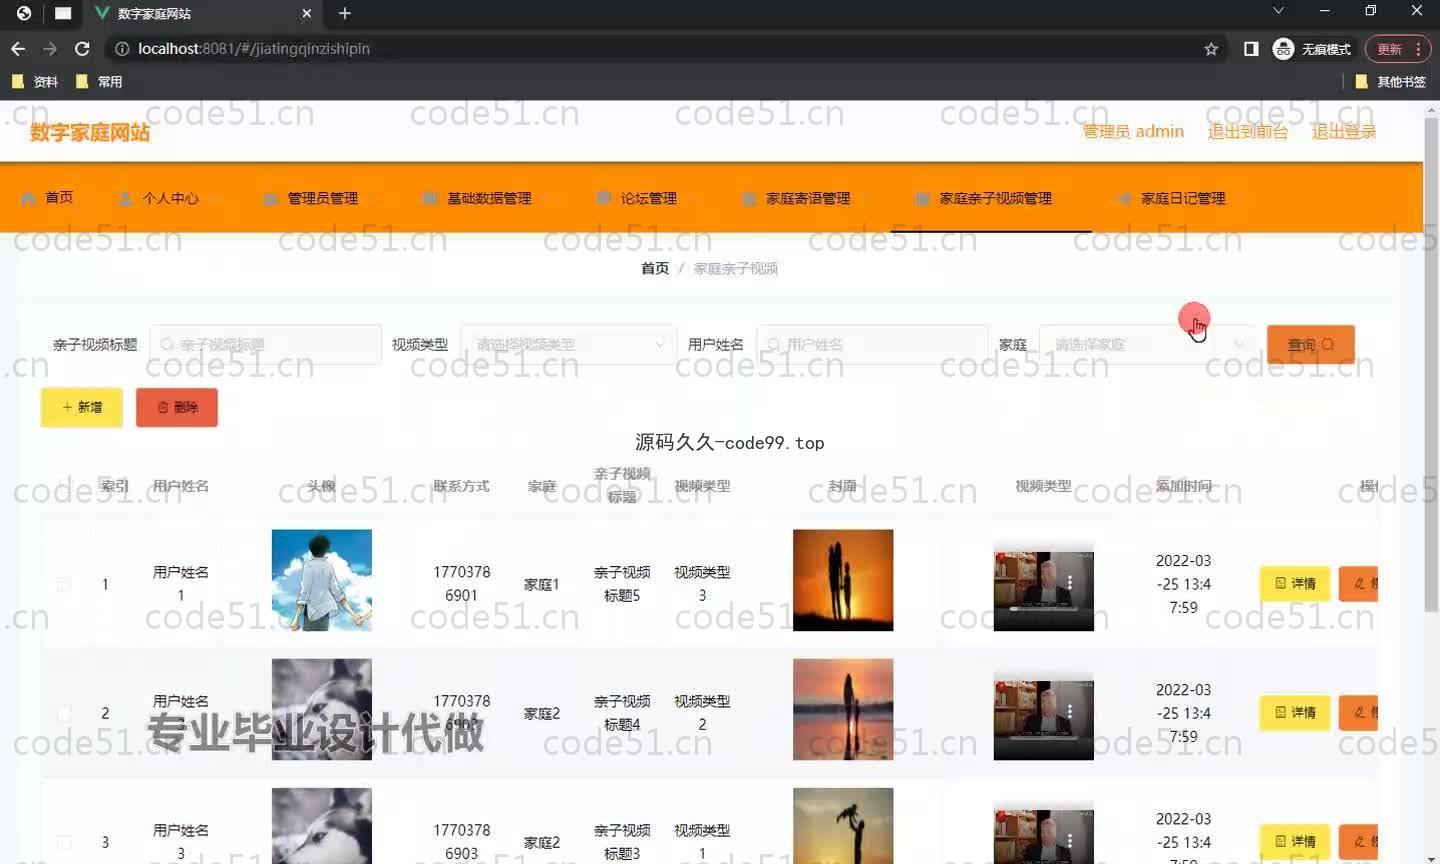Open video options dots in row 1
Viewport: 1440px width, 864px height.
[1070, 582]
